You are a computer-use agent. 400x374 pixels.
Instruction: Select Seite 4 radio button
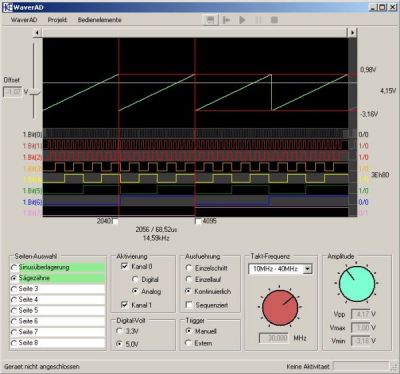coord(14,300)
